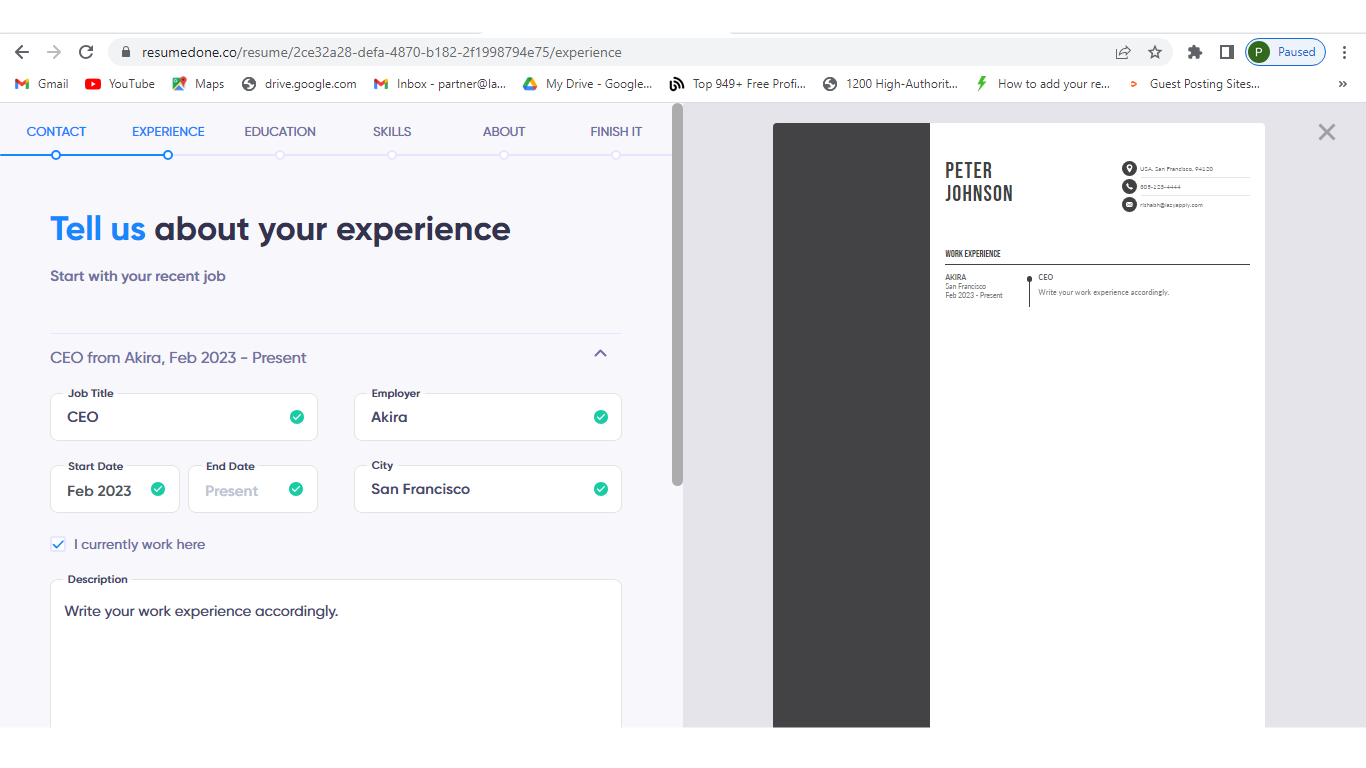
Task: Toggle the browser side panel icon
Action: [1226, 52]
